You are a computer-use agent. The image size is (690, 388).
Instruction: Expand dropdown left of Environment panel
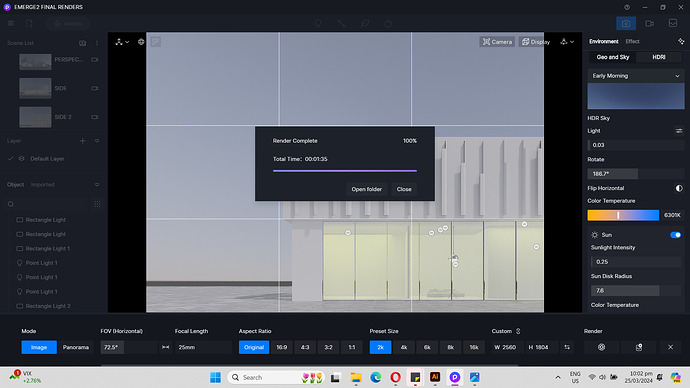click(x=567, y=42)
